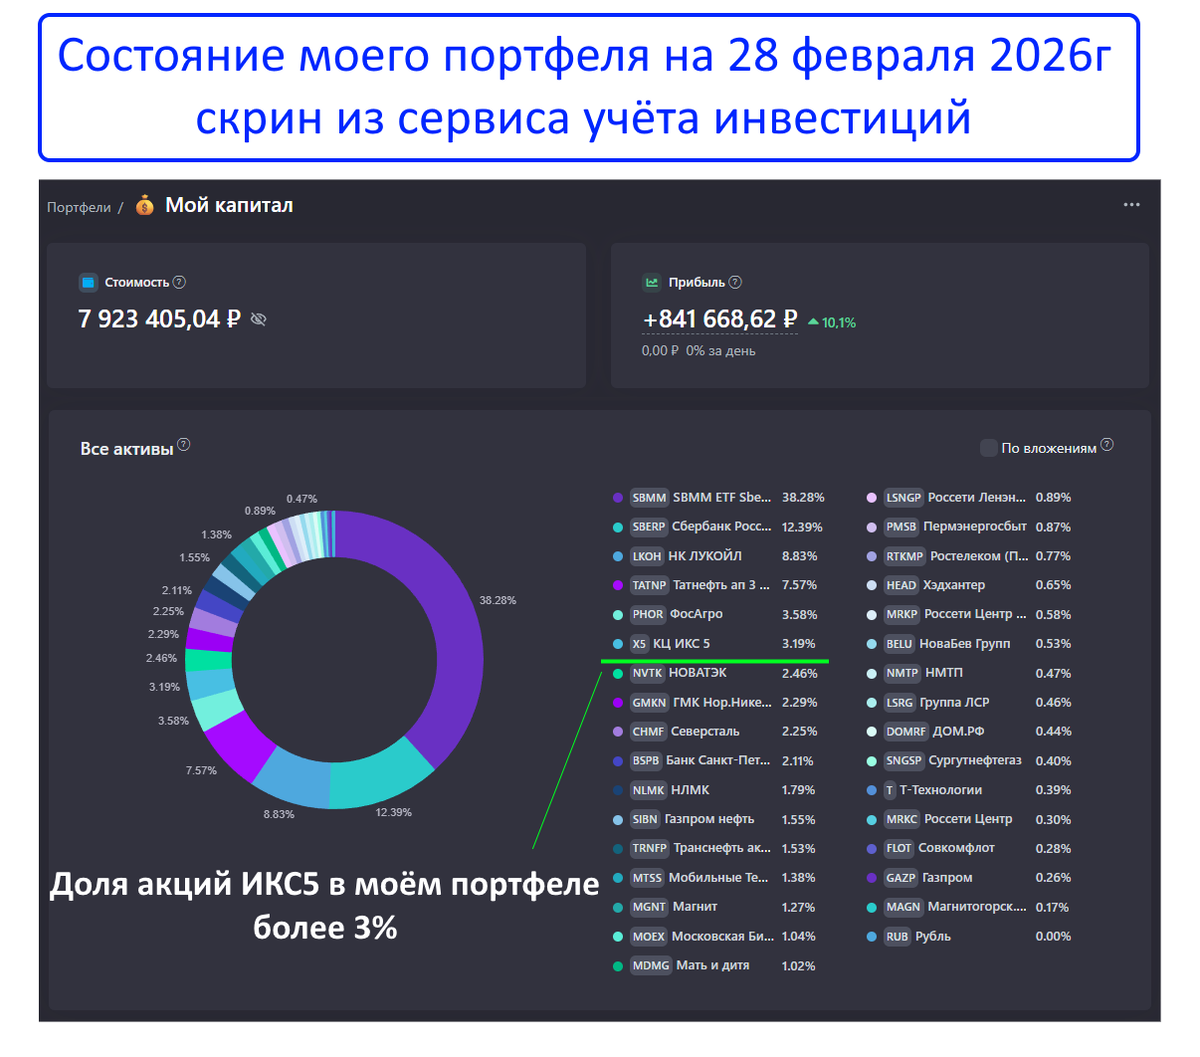1200x1057 pixels.
Task: Click the Мой капитал portfolio title
Action: click(x=228, y=205)
